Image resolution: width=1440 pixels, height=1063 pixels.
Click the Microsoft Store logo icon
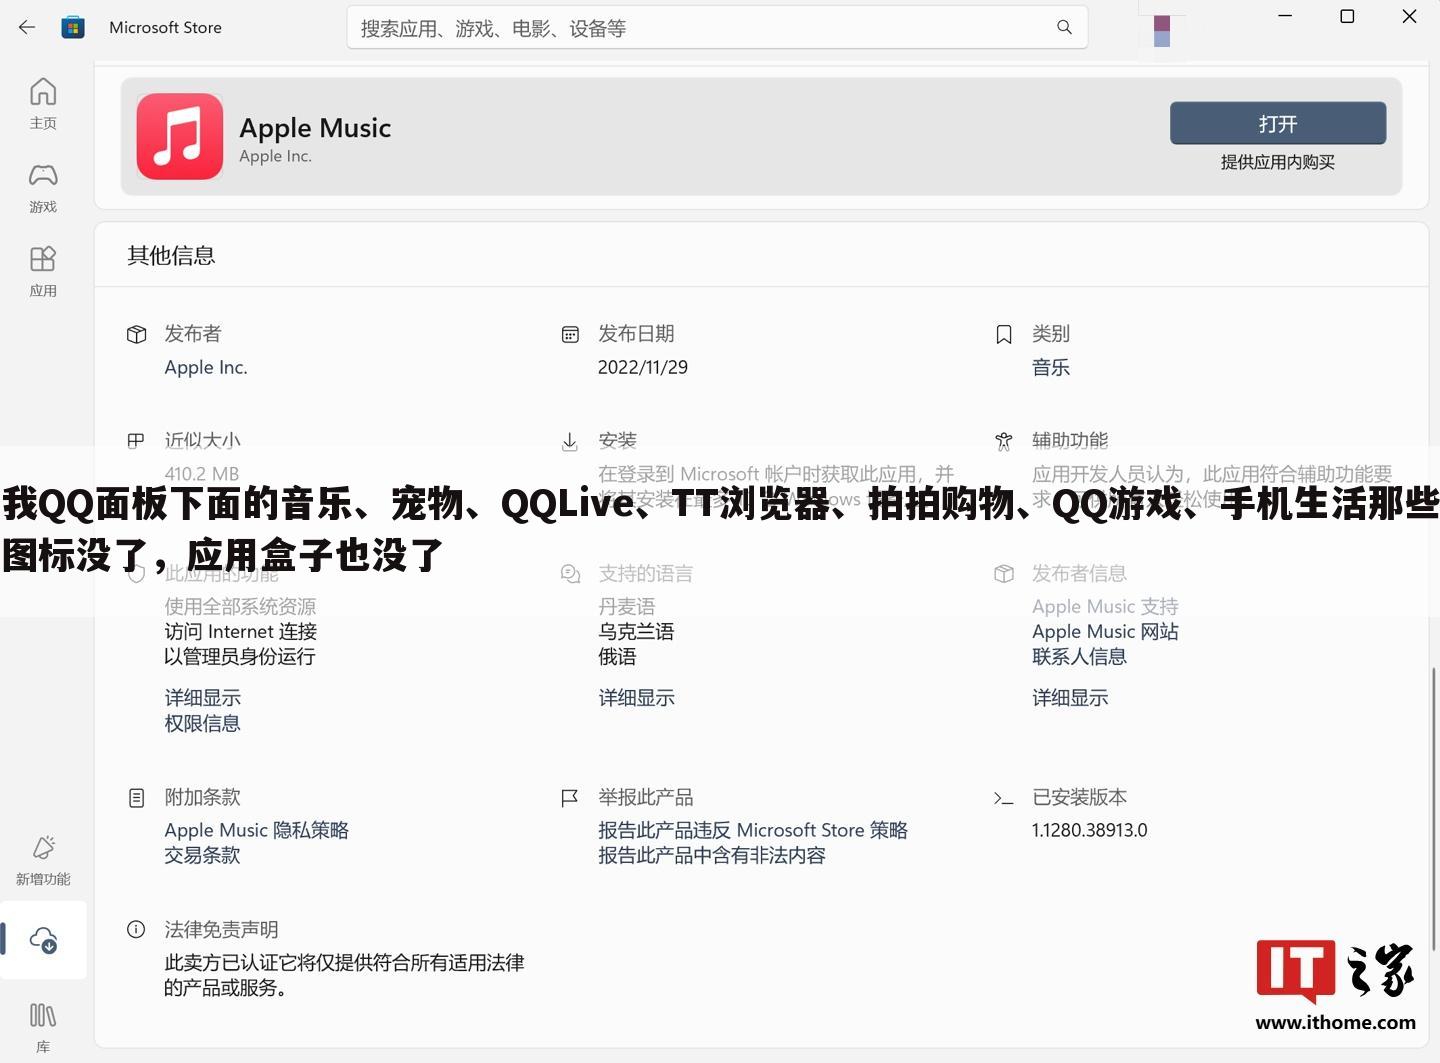[73, 27]
